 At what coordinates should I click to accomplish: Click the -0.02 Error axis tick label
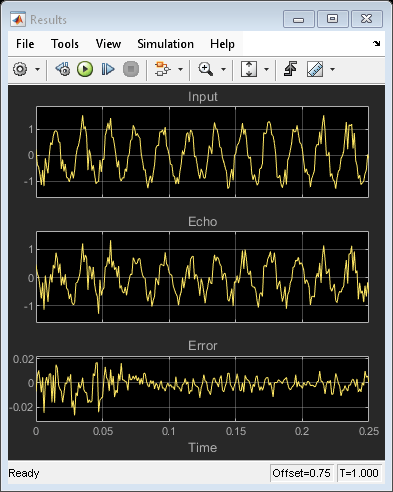(x=21, y=407)
